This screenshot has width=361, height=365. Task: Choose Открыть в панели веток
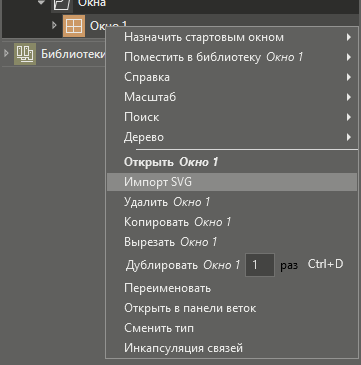click(x=232, y=308)
